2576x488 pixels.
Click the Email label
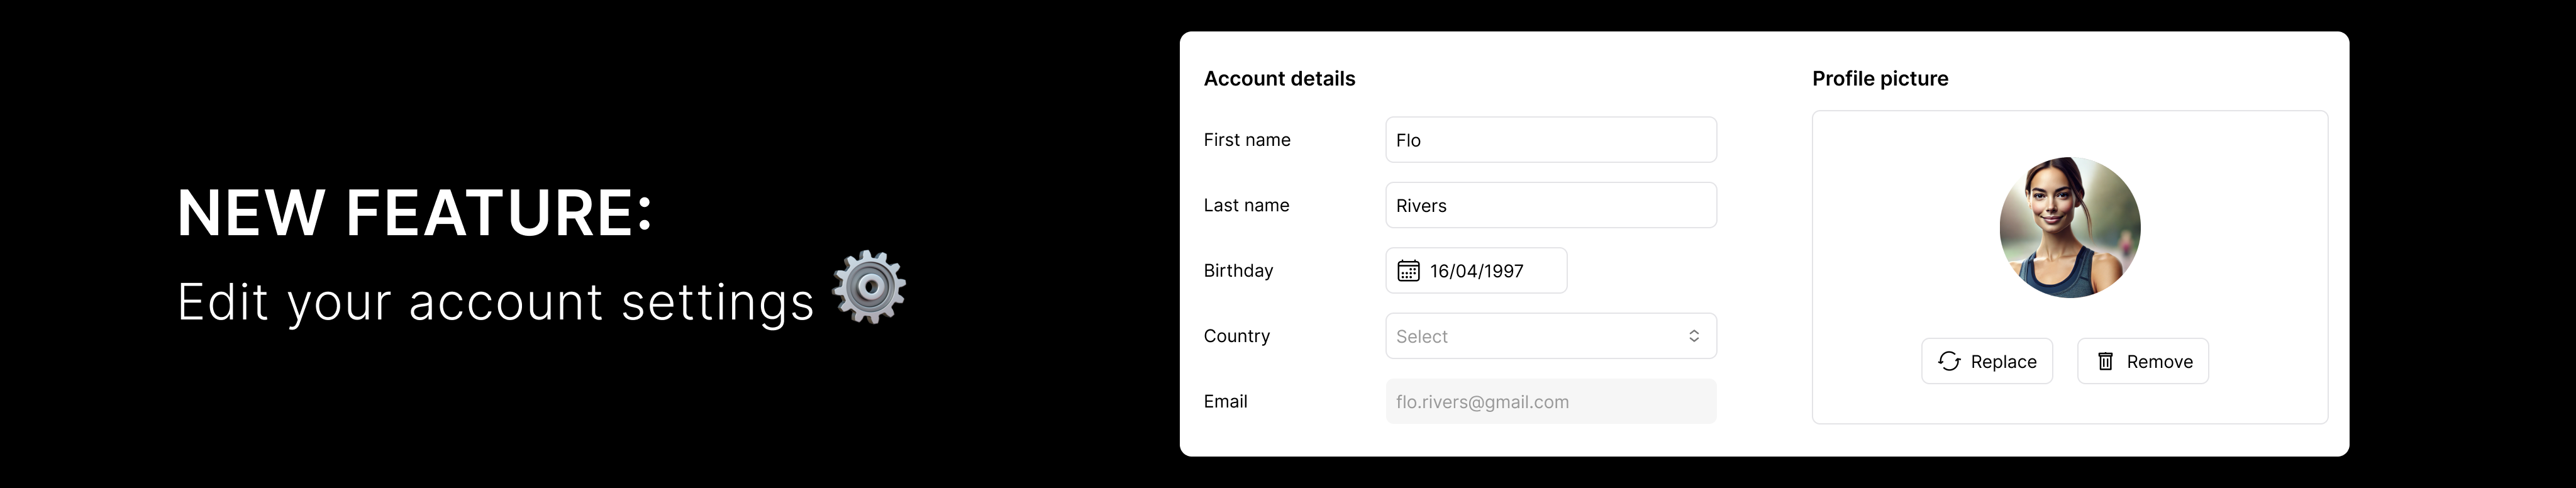[x=1225, y=401]
